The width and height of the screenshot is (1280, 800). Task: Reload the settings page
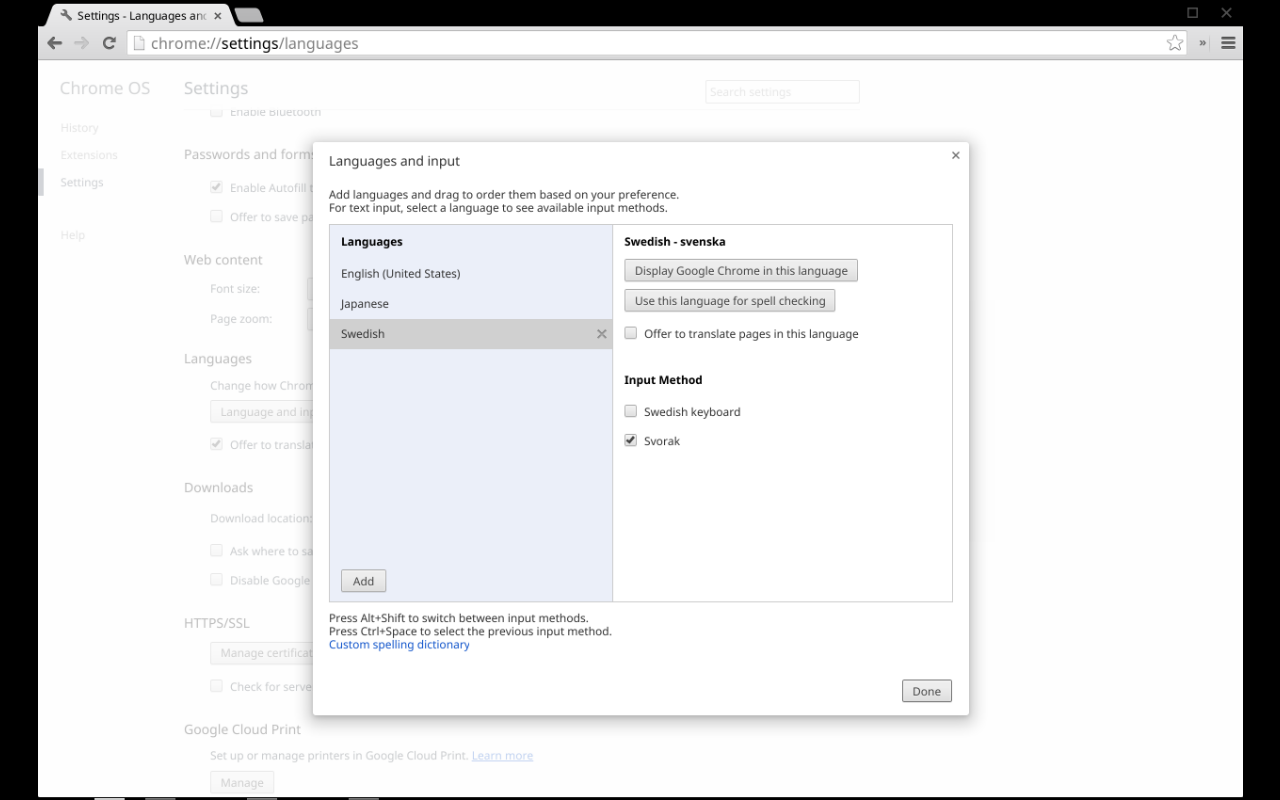[109, 43]
